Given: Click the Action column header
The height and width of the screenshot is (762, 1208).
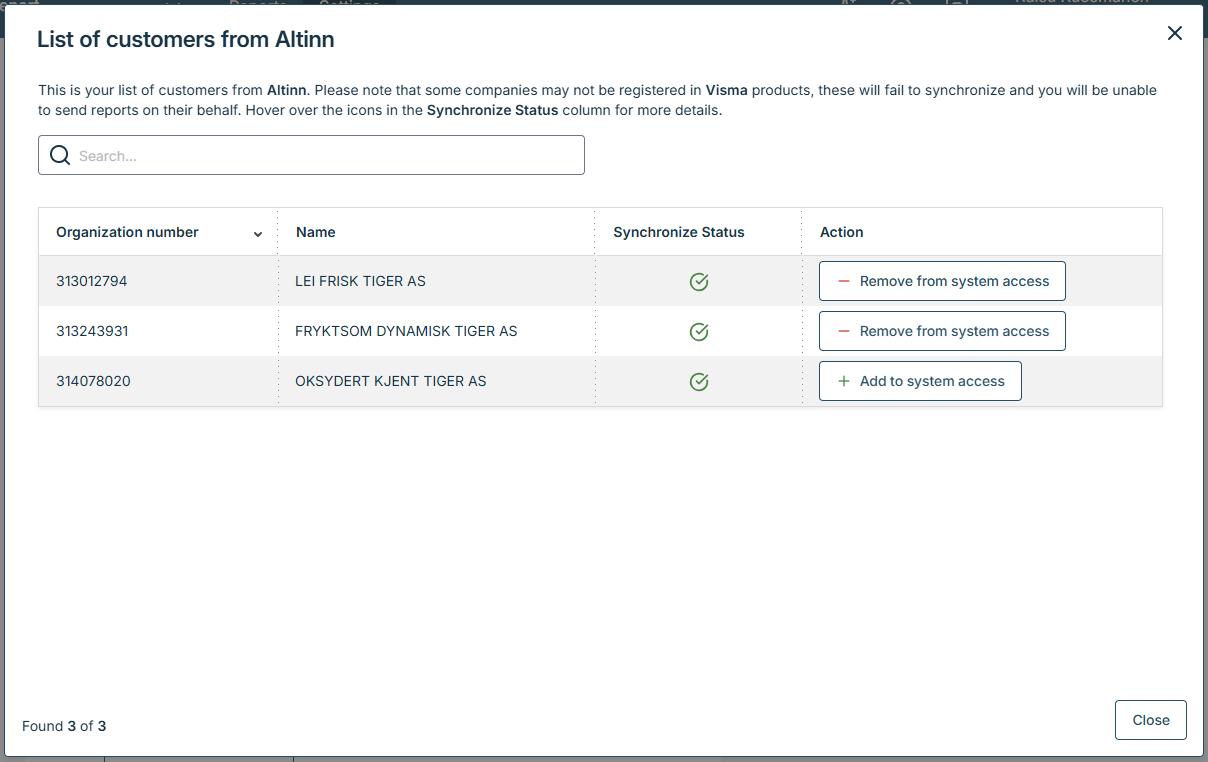Looking at the screenshot, I should click(x=841, y=232).
